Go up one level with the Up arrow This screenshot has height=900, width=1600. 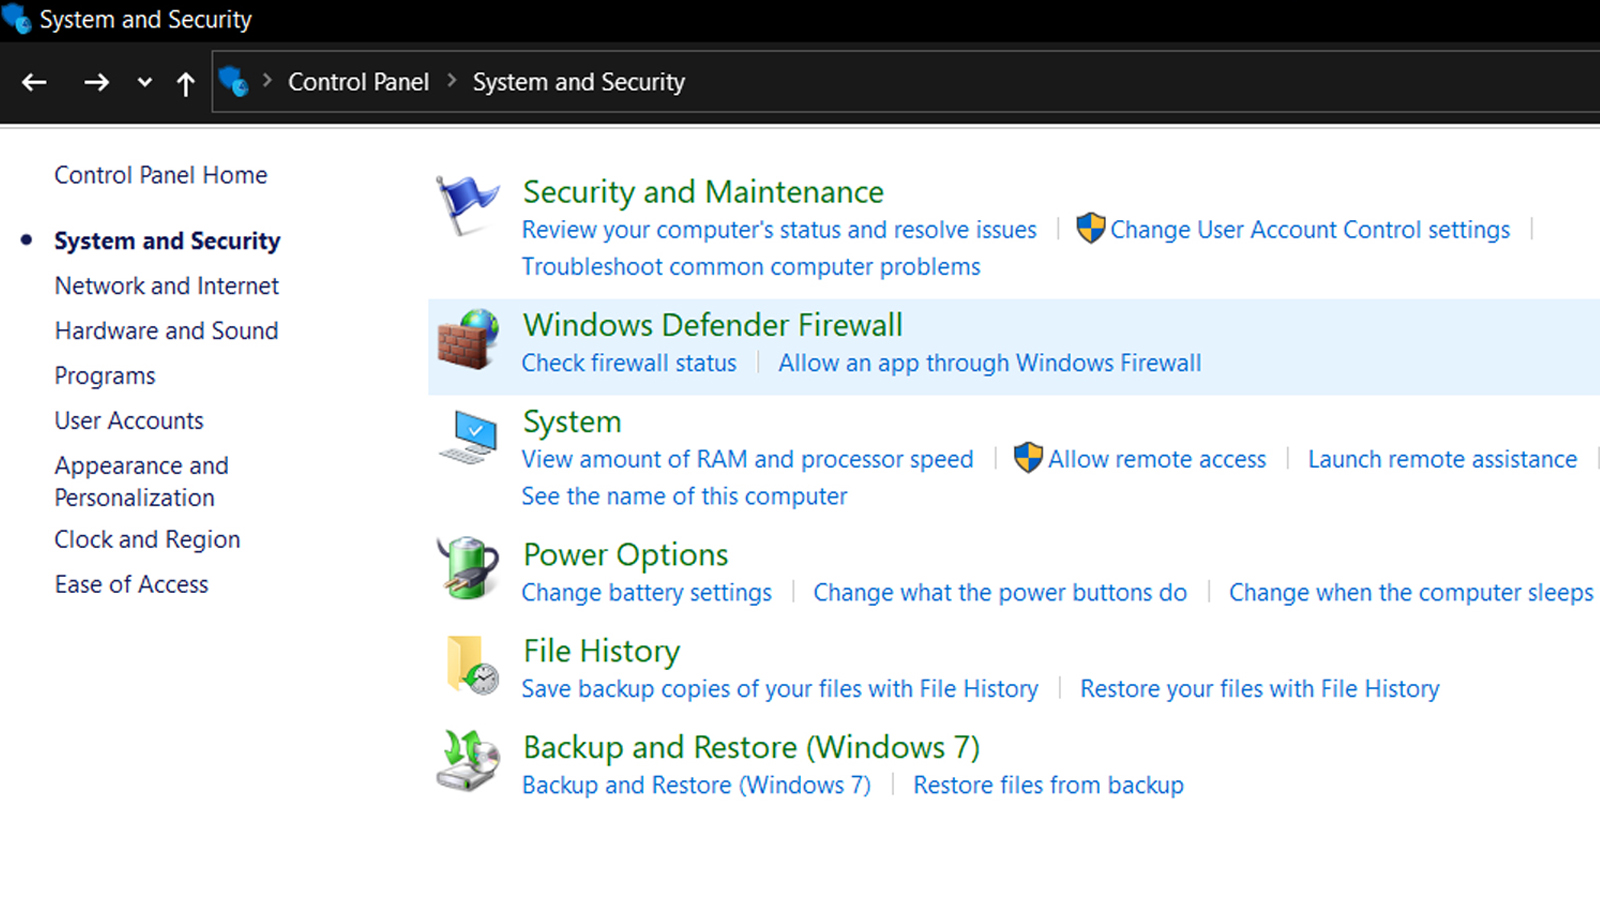tap(186, 84)
